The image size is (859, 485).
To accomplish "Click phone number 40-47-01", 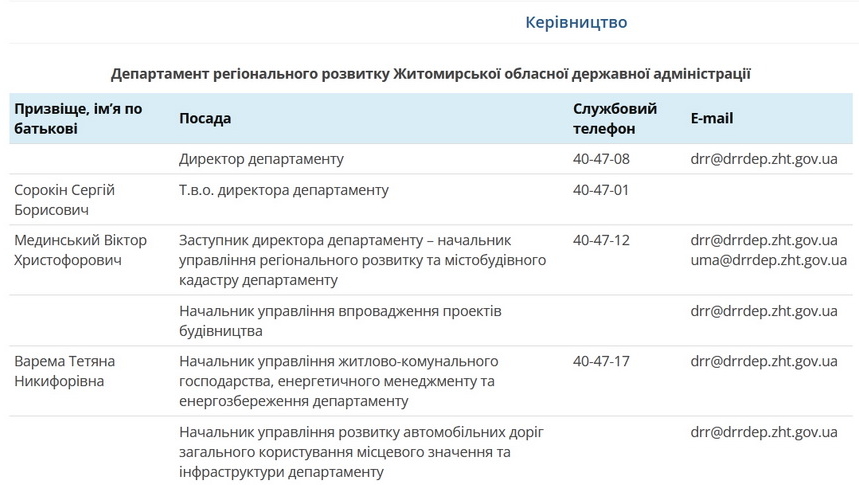I will point(601,190).
